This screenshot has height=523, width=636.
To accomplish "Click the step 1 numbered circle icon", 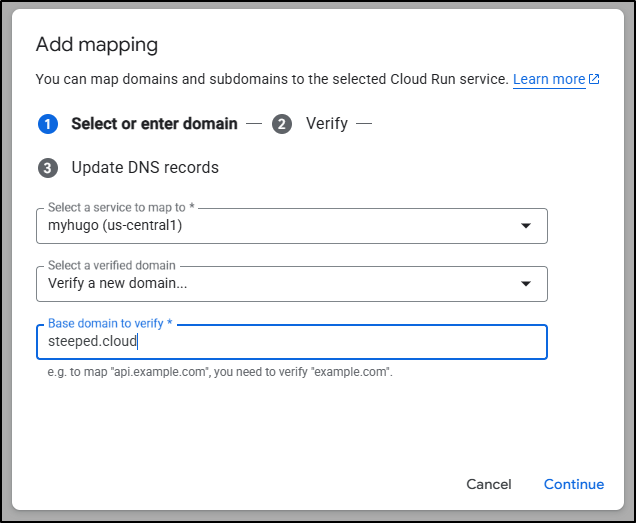I will click(47, 124).
